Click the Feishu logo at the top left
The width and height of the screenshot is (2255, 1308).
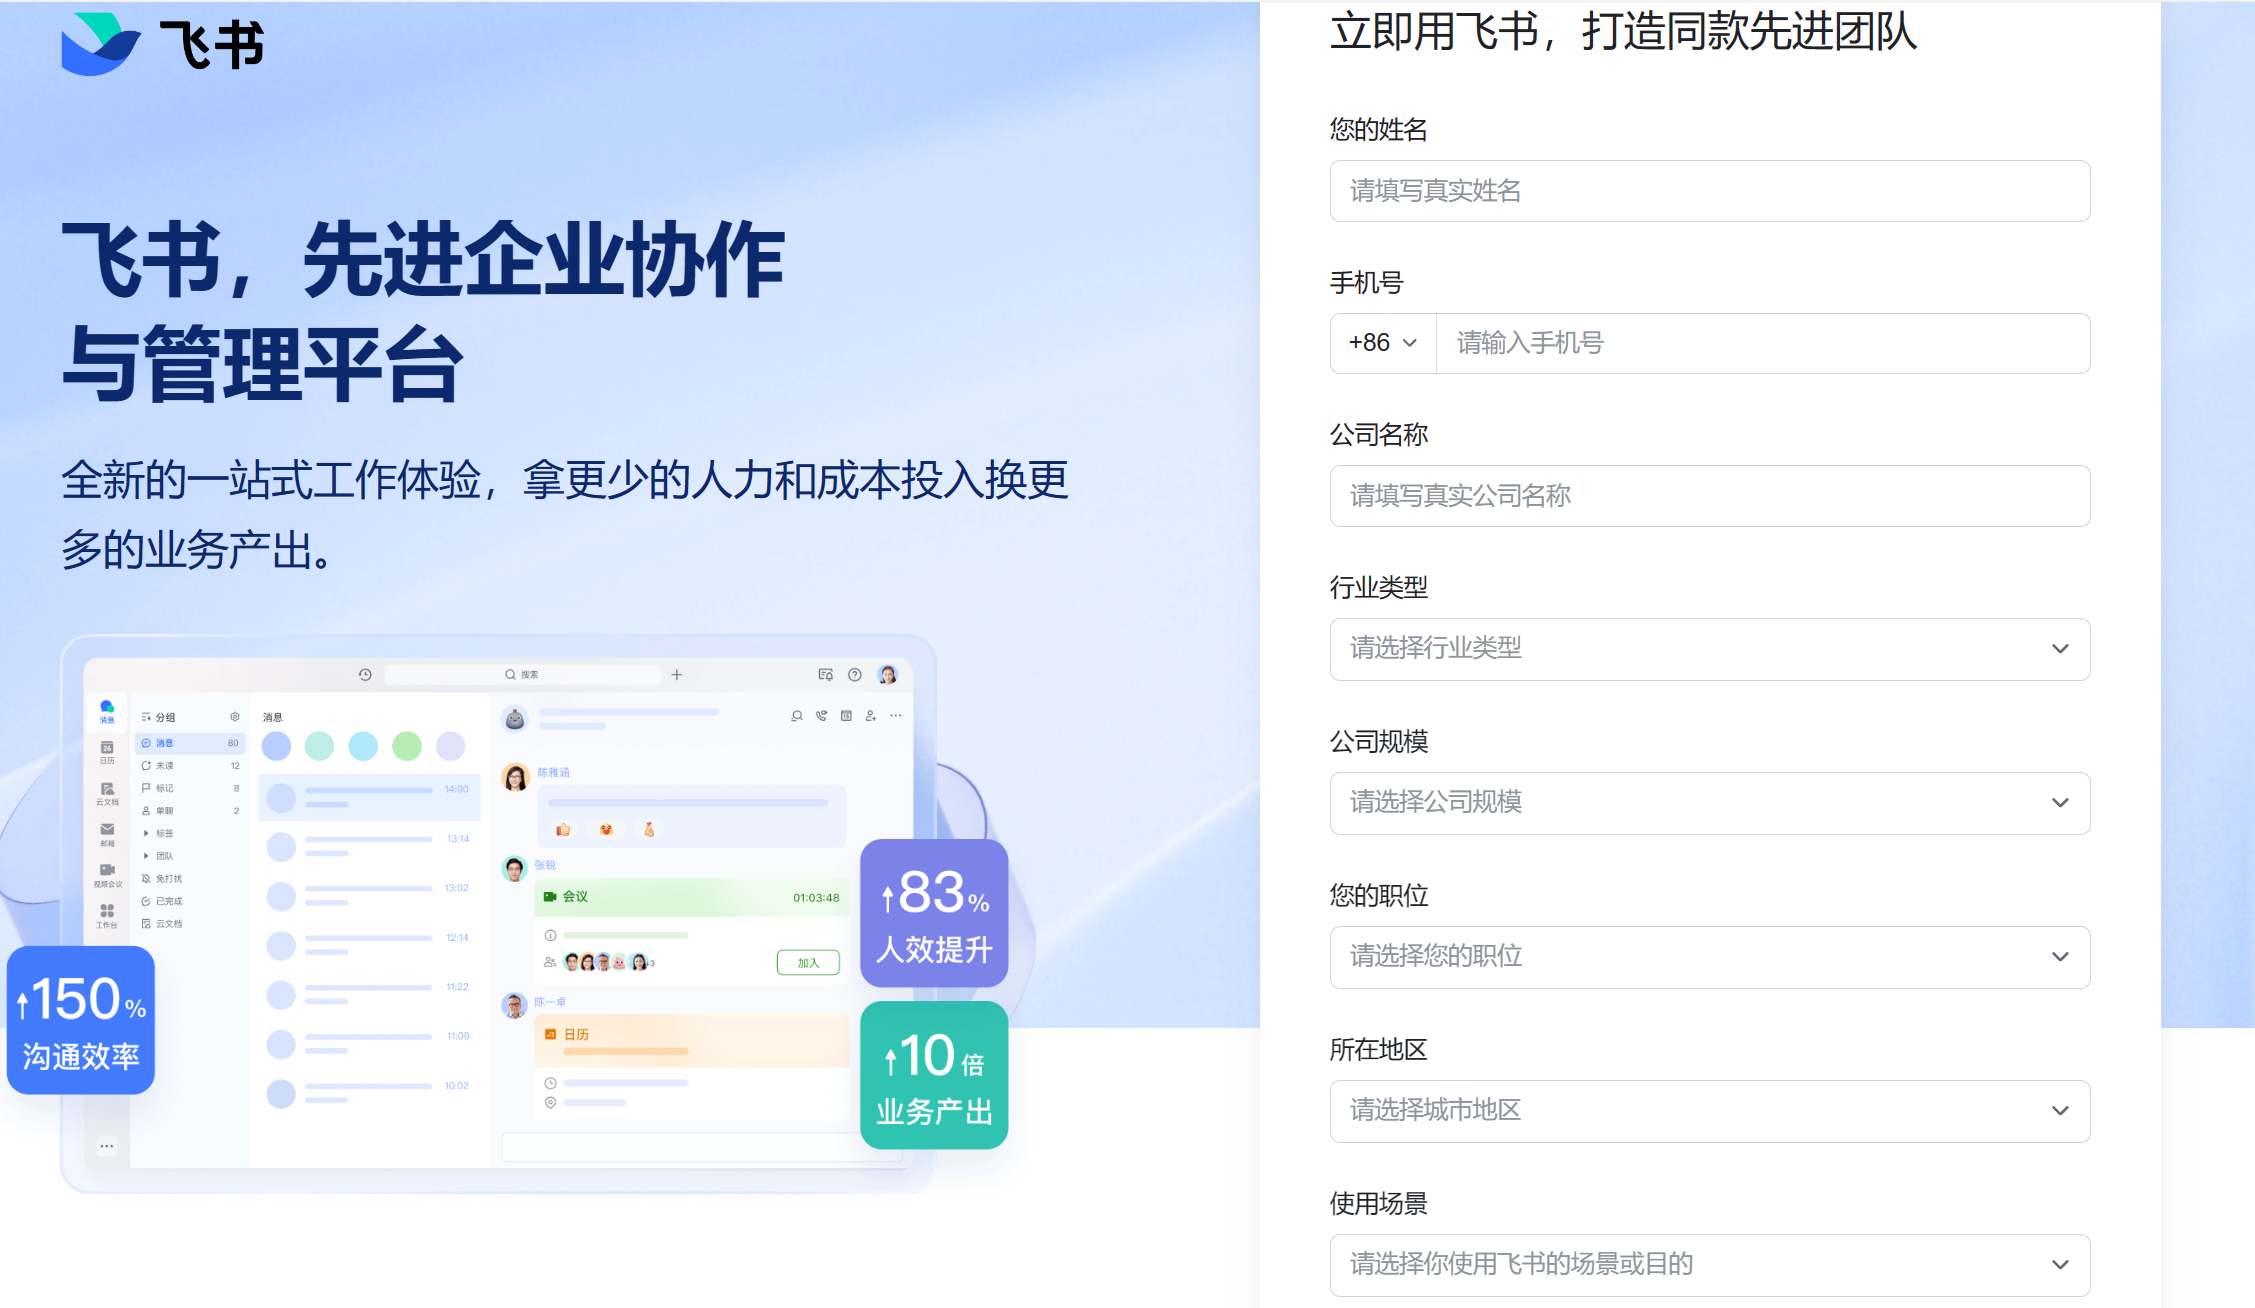[162, 44]
